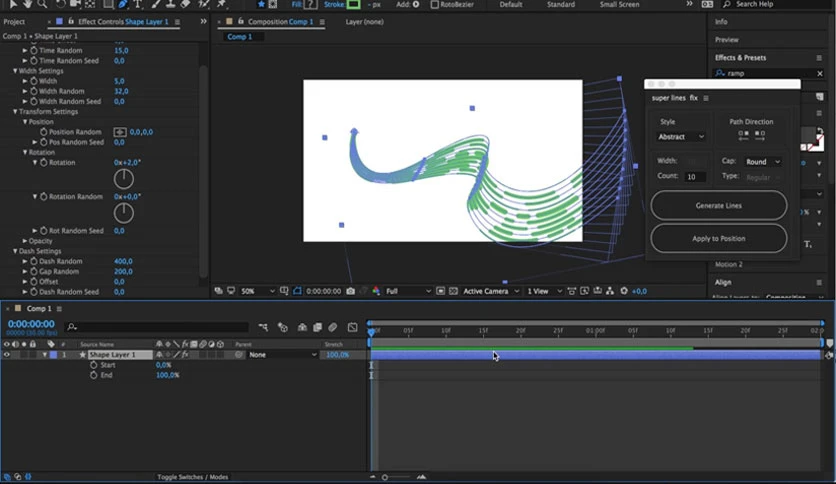
Task: Open Composition flowchart icon in viewer
Action: pyautogui.click(x=610, y=291)
